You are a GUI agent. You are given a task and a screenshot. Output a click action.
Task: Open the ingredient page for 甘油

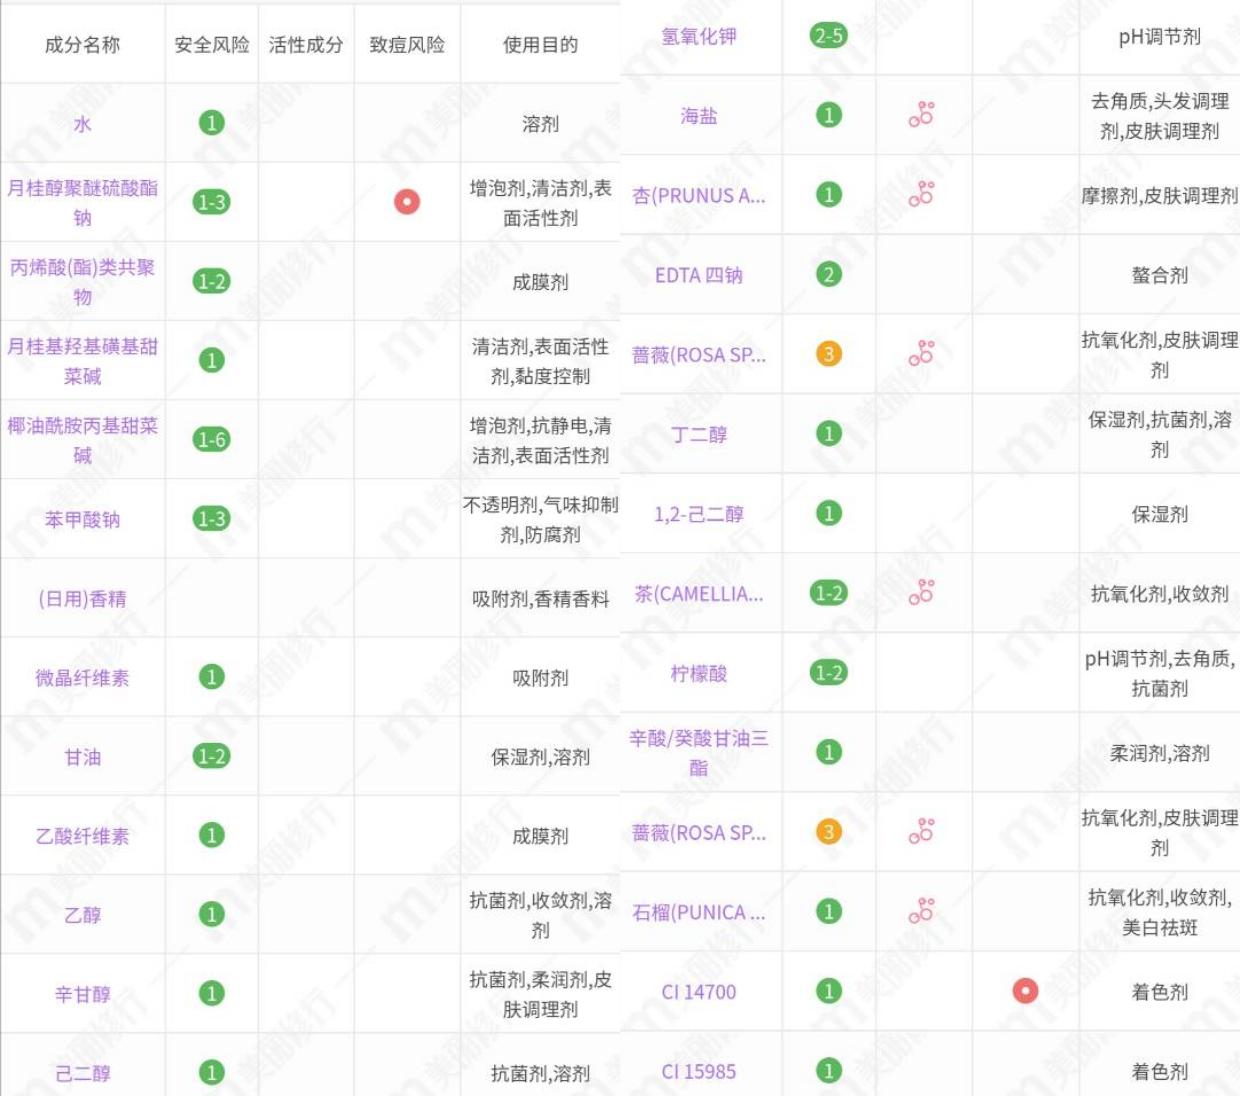click(83, 755)
